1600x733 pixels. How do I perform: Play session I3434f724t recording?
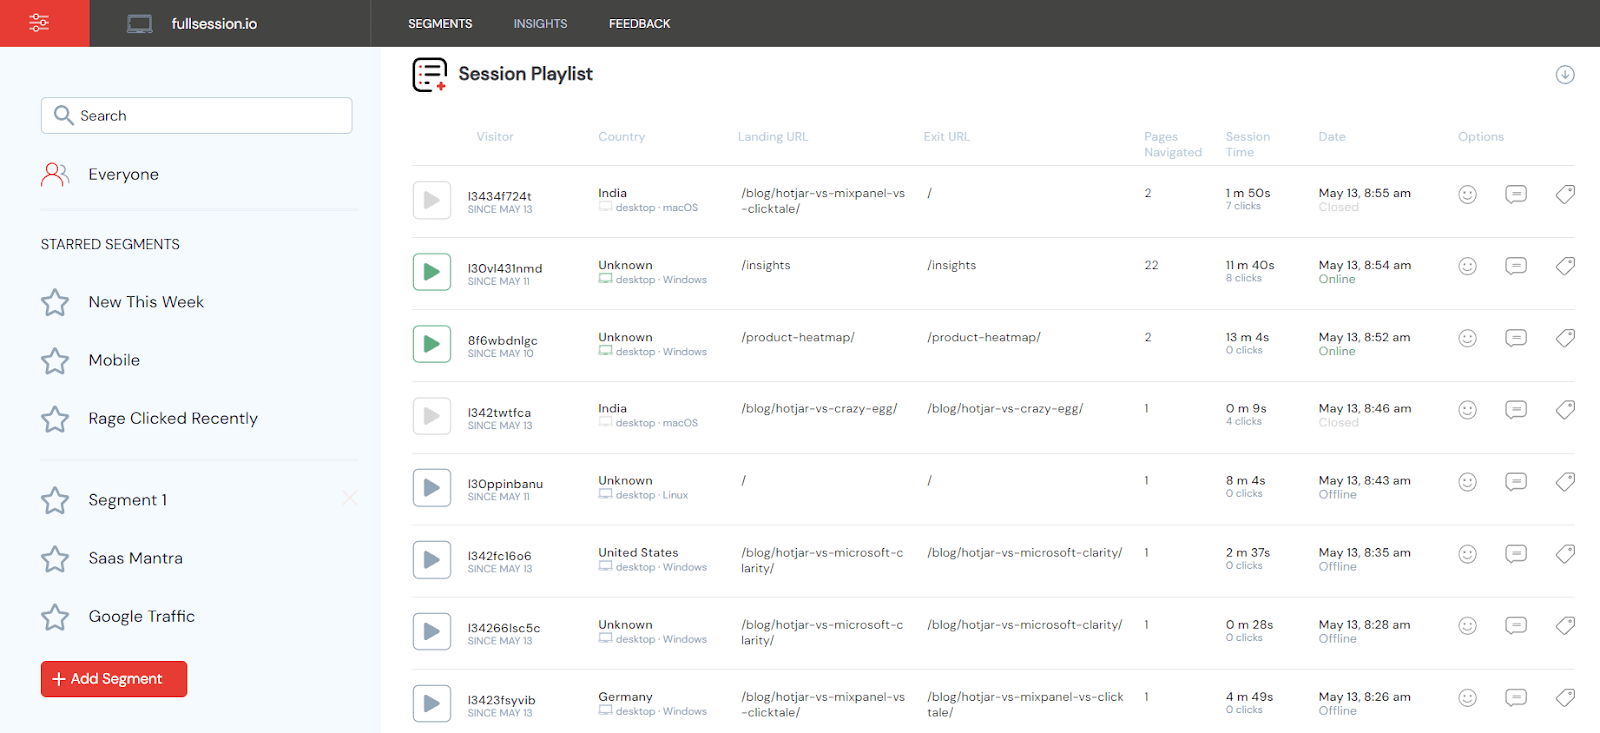point(432,200)
